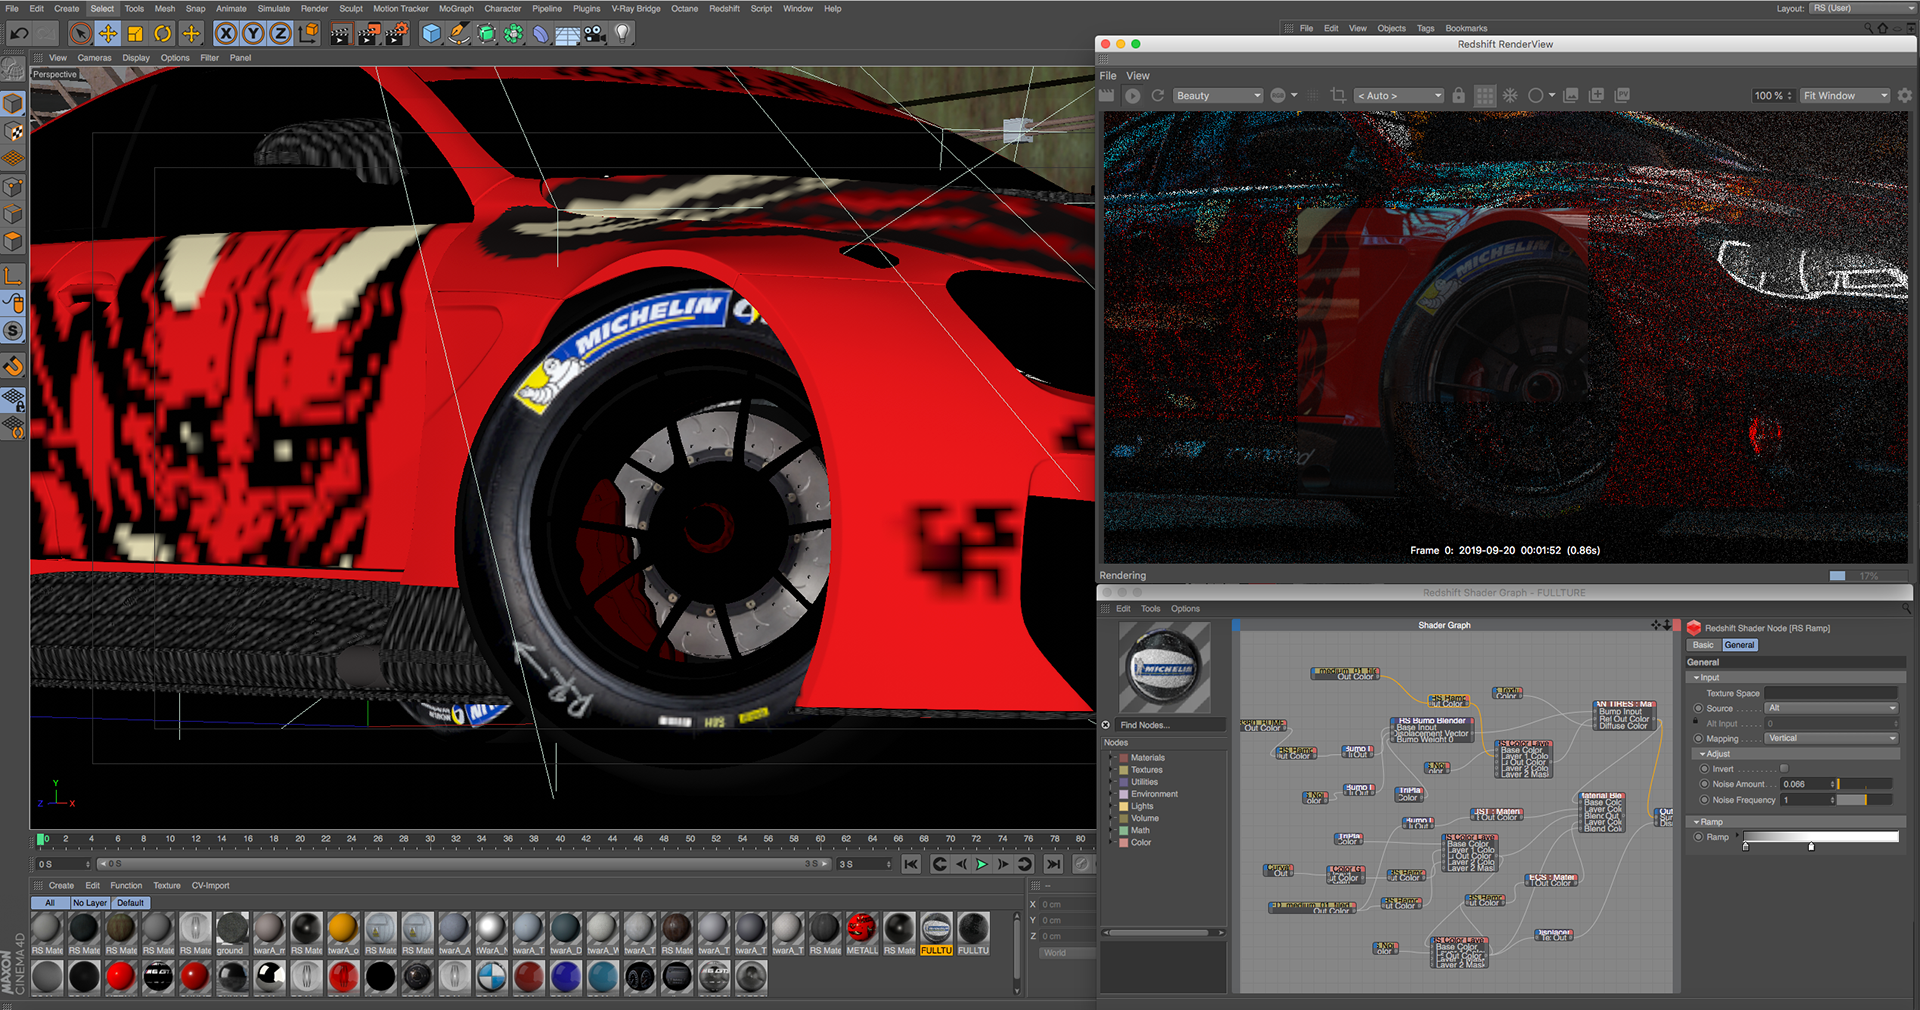Open the Mapping Vertical dropdown
Image resolution: width=1920 pixels, height=1010 pixels.
click(x=1830, y=739)
